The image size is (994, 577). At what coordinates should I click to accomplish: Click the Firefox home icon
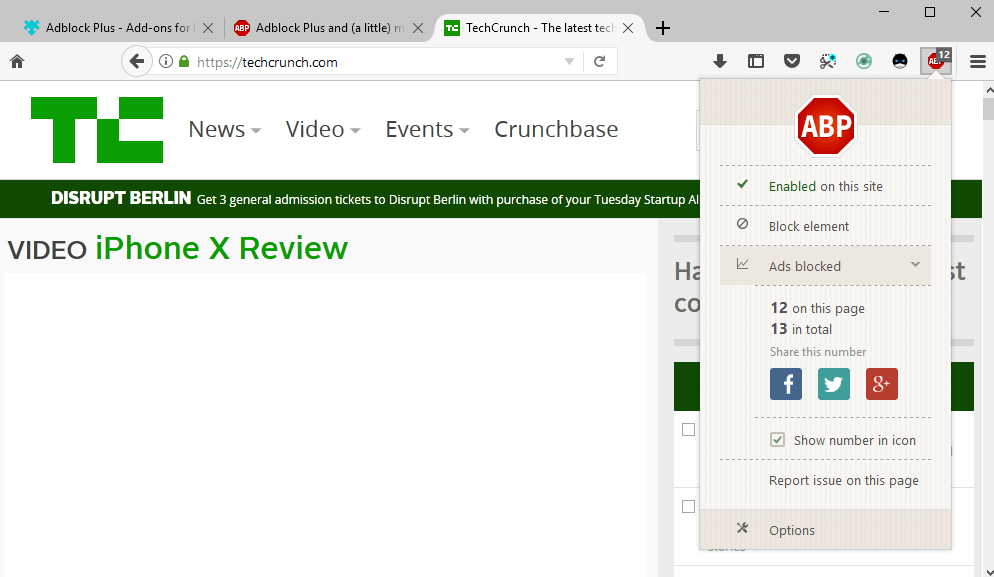[17, 62]
